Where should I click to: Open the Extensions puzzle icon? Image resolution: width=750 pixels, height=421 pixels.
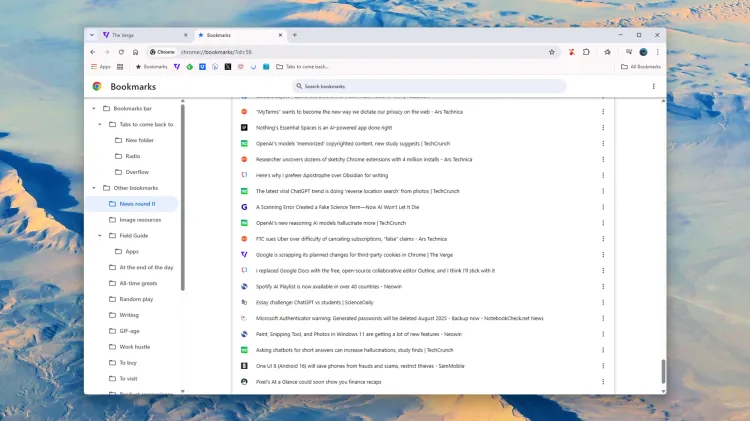click(586, 52)
